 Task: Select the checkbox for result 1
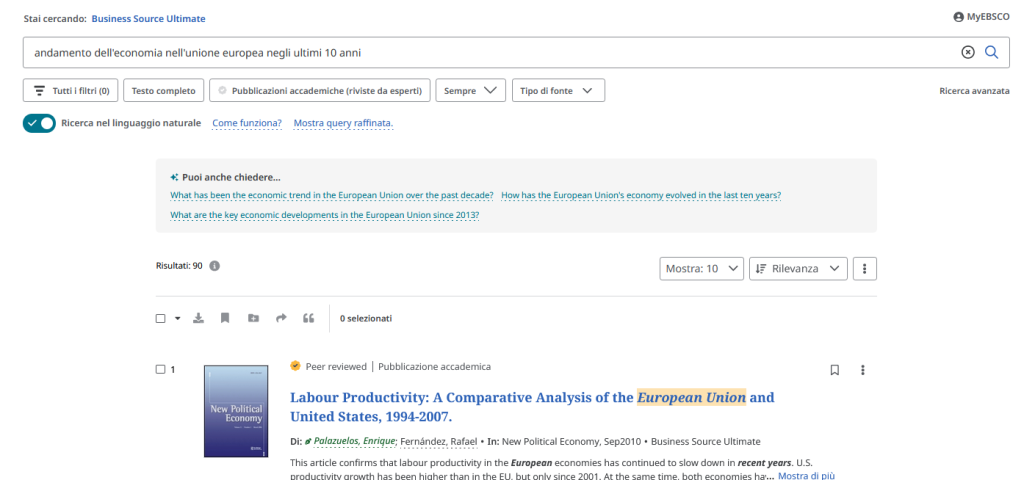click(x=160, y=369)
